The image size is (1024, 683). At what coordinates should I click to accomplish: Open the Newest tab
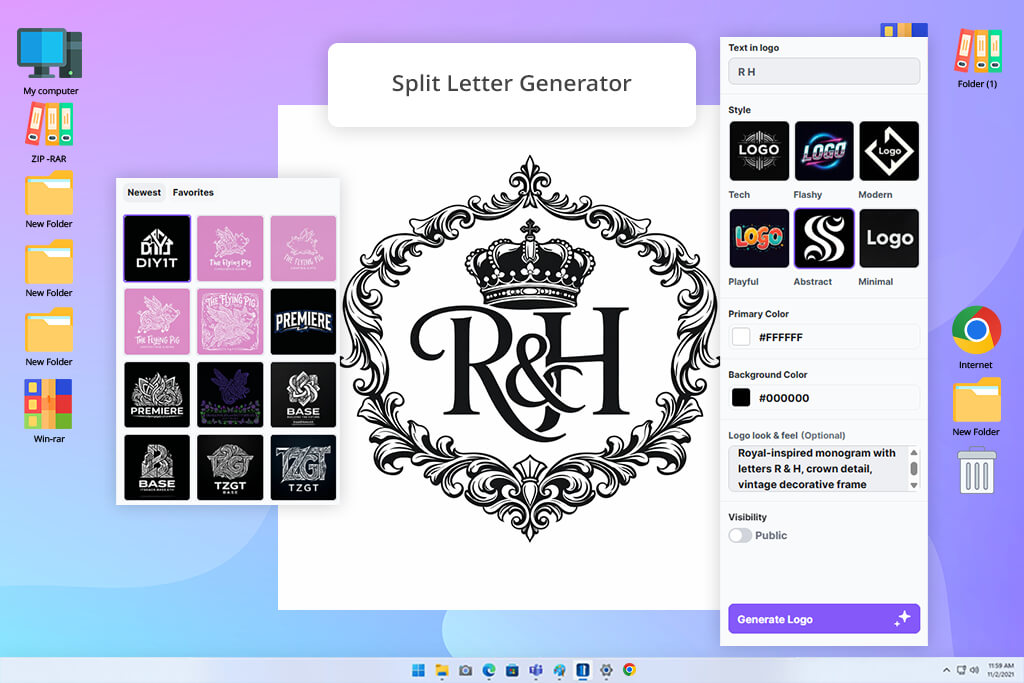(144, 193)
